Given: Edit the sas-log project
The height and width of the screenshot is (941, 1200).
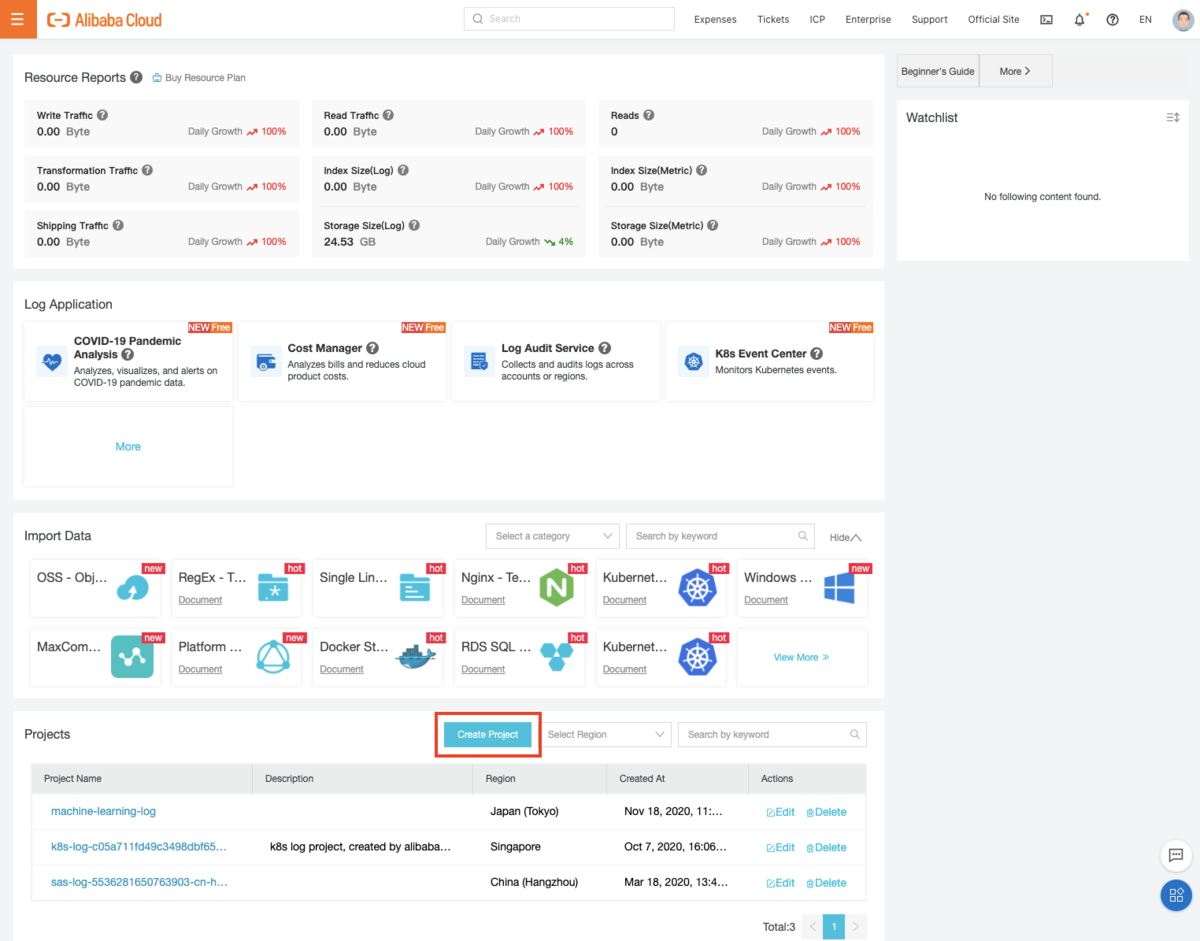Looking at the screenshot, I should coord(781,883).
